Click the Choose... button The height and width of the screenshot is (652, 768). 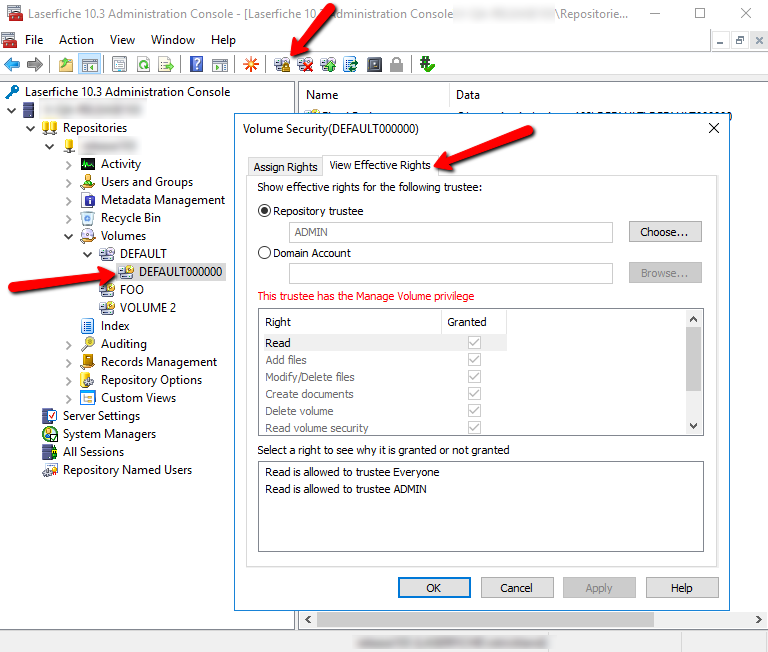pos(665,232)
